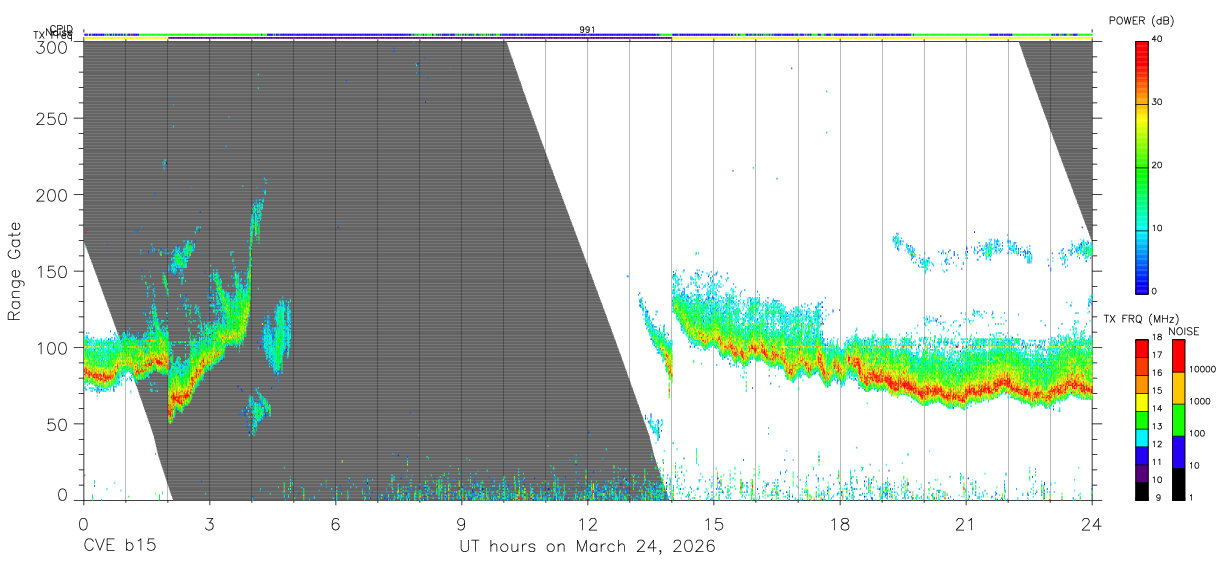Click the 20 label on POWER scale
Screen dimensions: 1228x567
tap(1157, 166)
